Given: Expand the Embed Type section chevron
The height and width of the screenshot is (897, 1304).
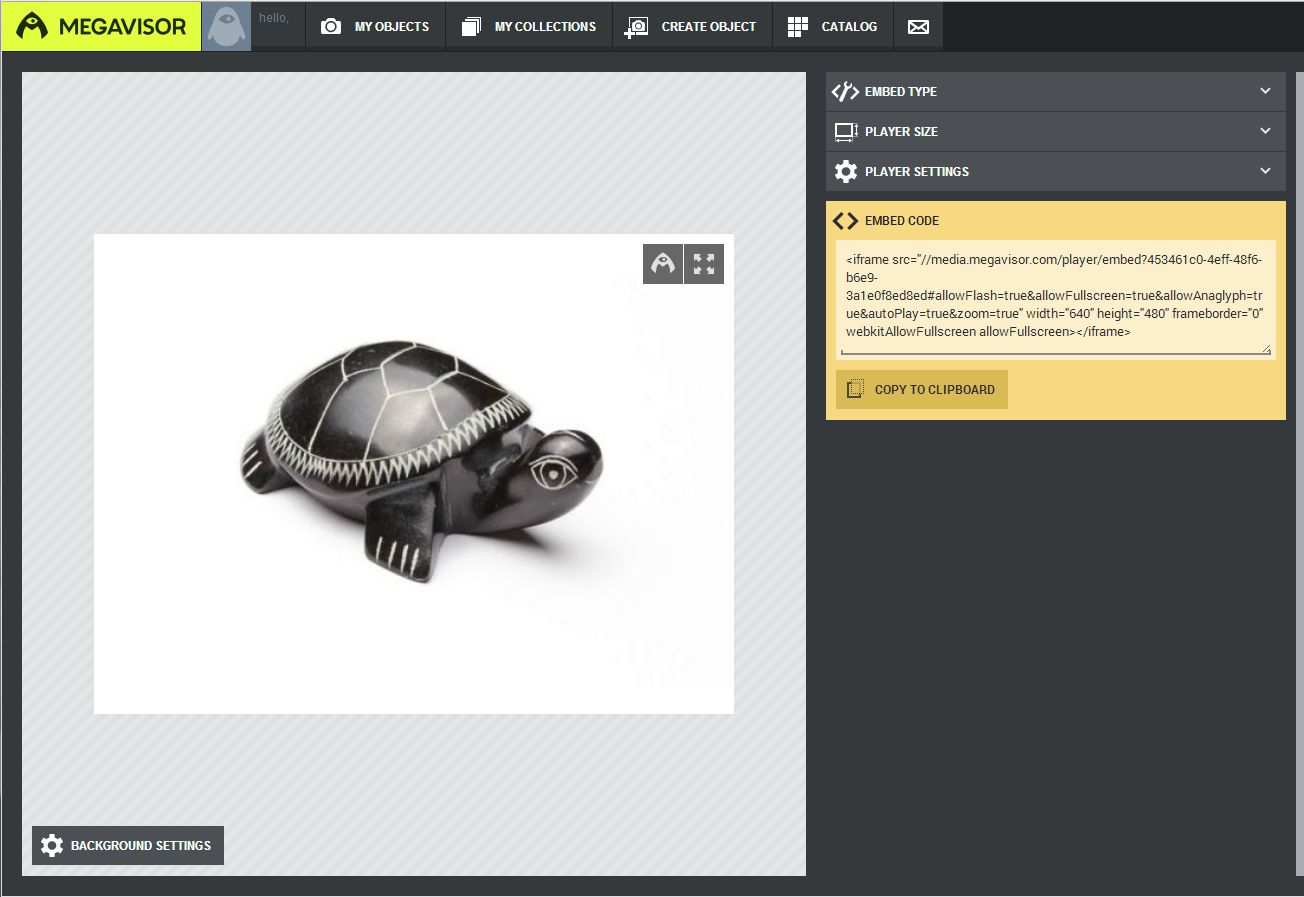Looking at the screenshot, I should tap(1265, 91).
